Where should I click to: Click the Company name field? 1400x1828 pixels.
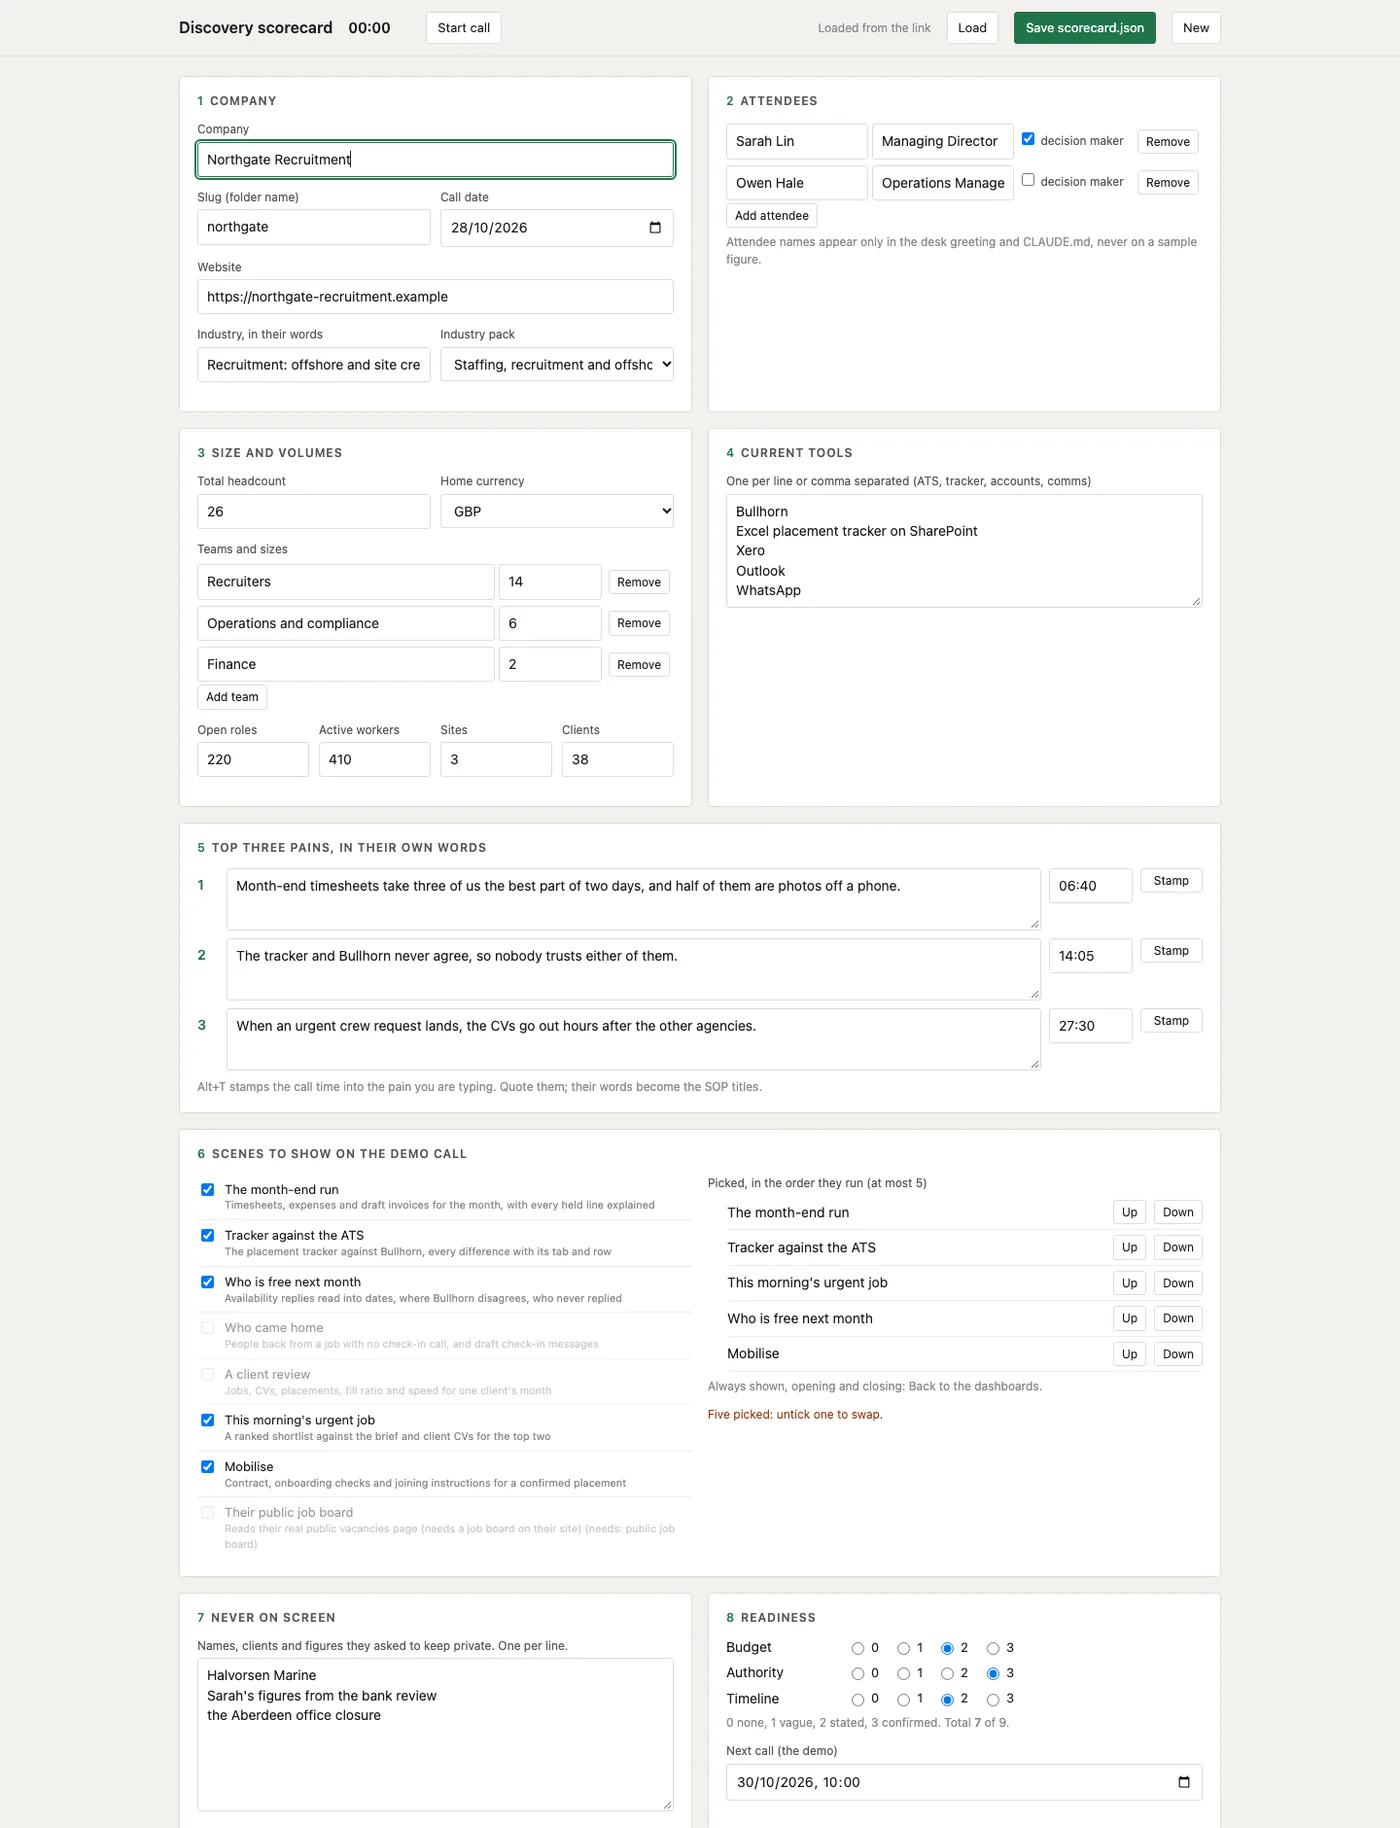click(436, 160)
